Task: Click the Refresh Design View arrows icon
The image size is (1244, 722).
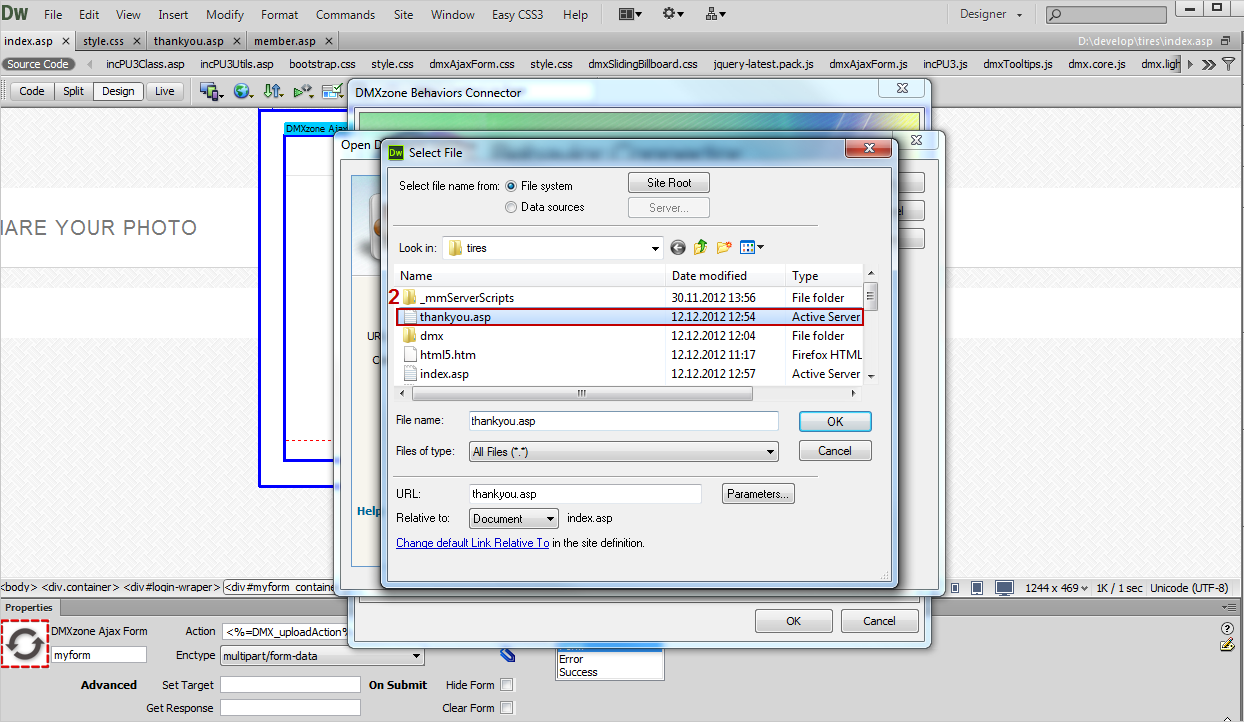Action: coord(273,91)
